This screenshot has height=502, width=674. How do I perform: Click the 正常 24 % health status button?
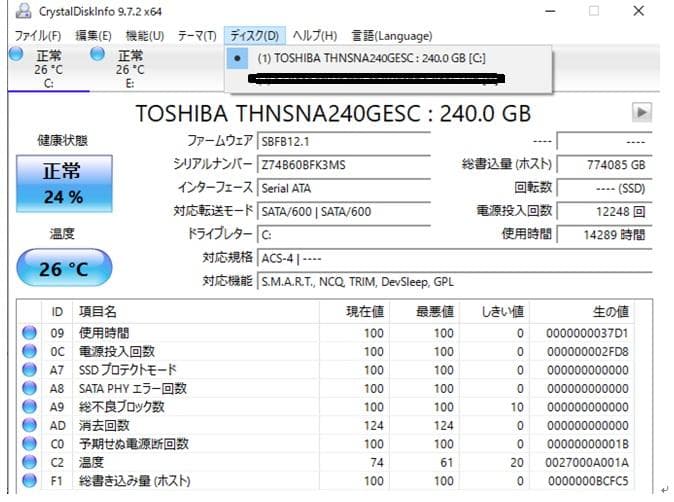point(64,184)
